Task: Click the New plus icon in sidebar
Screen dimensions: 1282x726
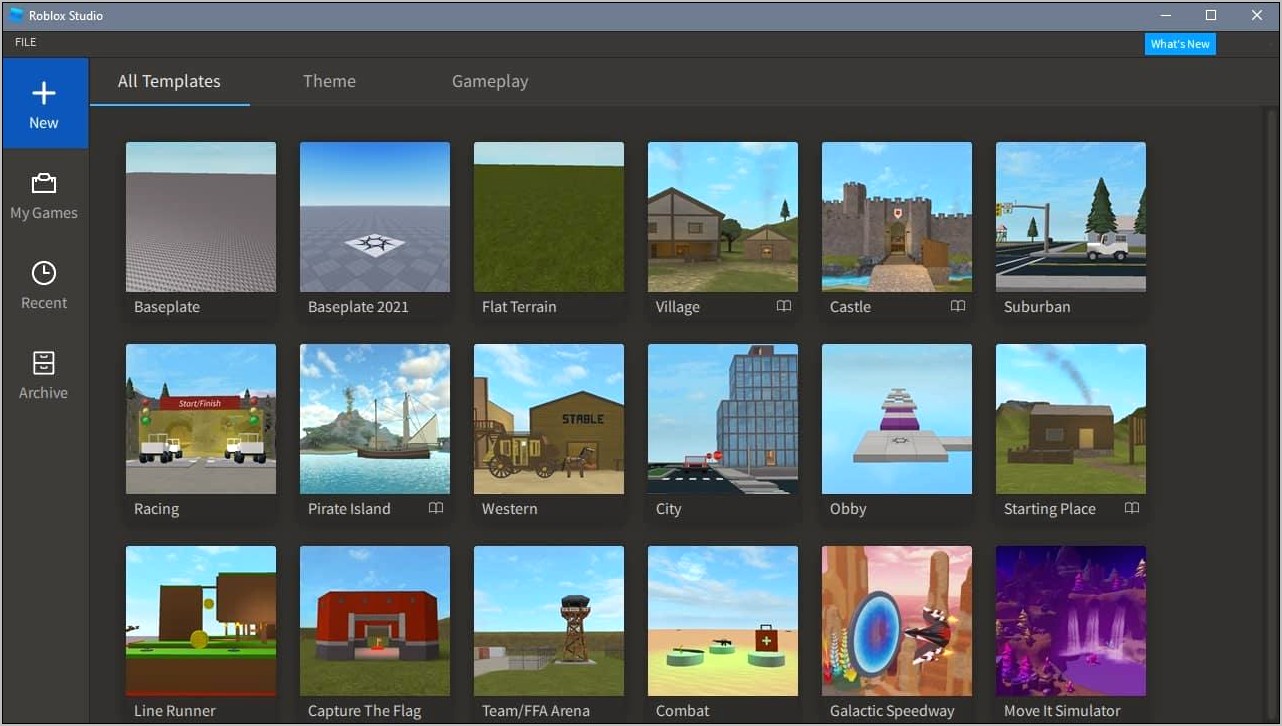Action: point(44,93)
